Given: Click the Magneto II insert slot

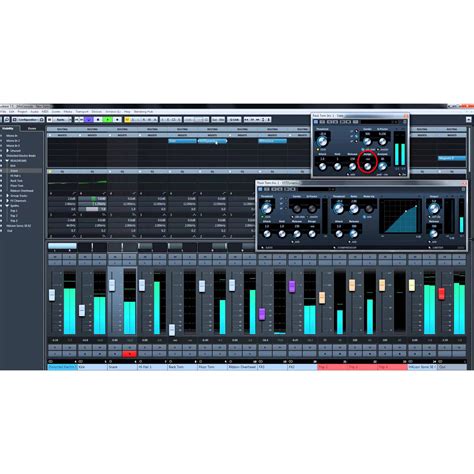Looking at the screenshot, I should coord(451,158).
